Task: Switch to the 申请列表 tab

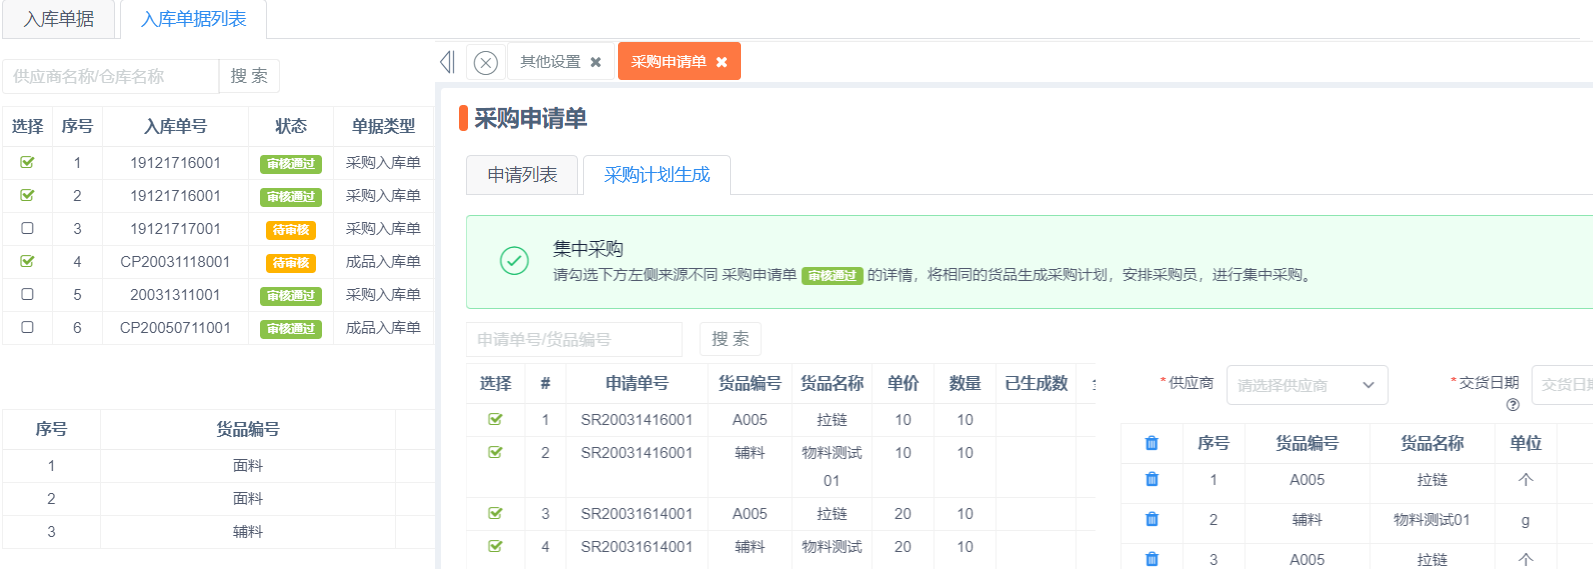Action: pyautogui.click(x=522, y=175)
